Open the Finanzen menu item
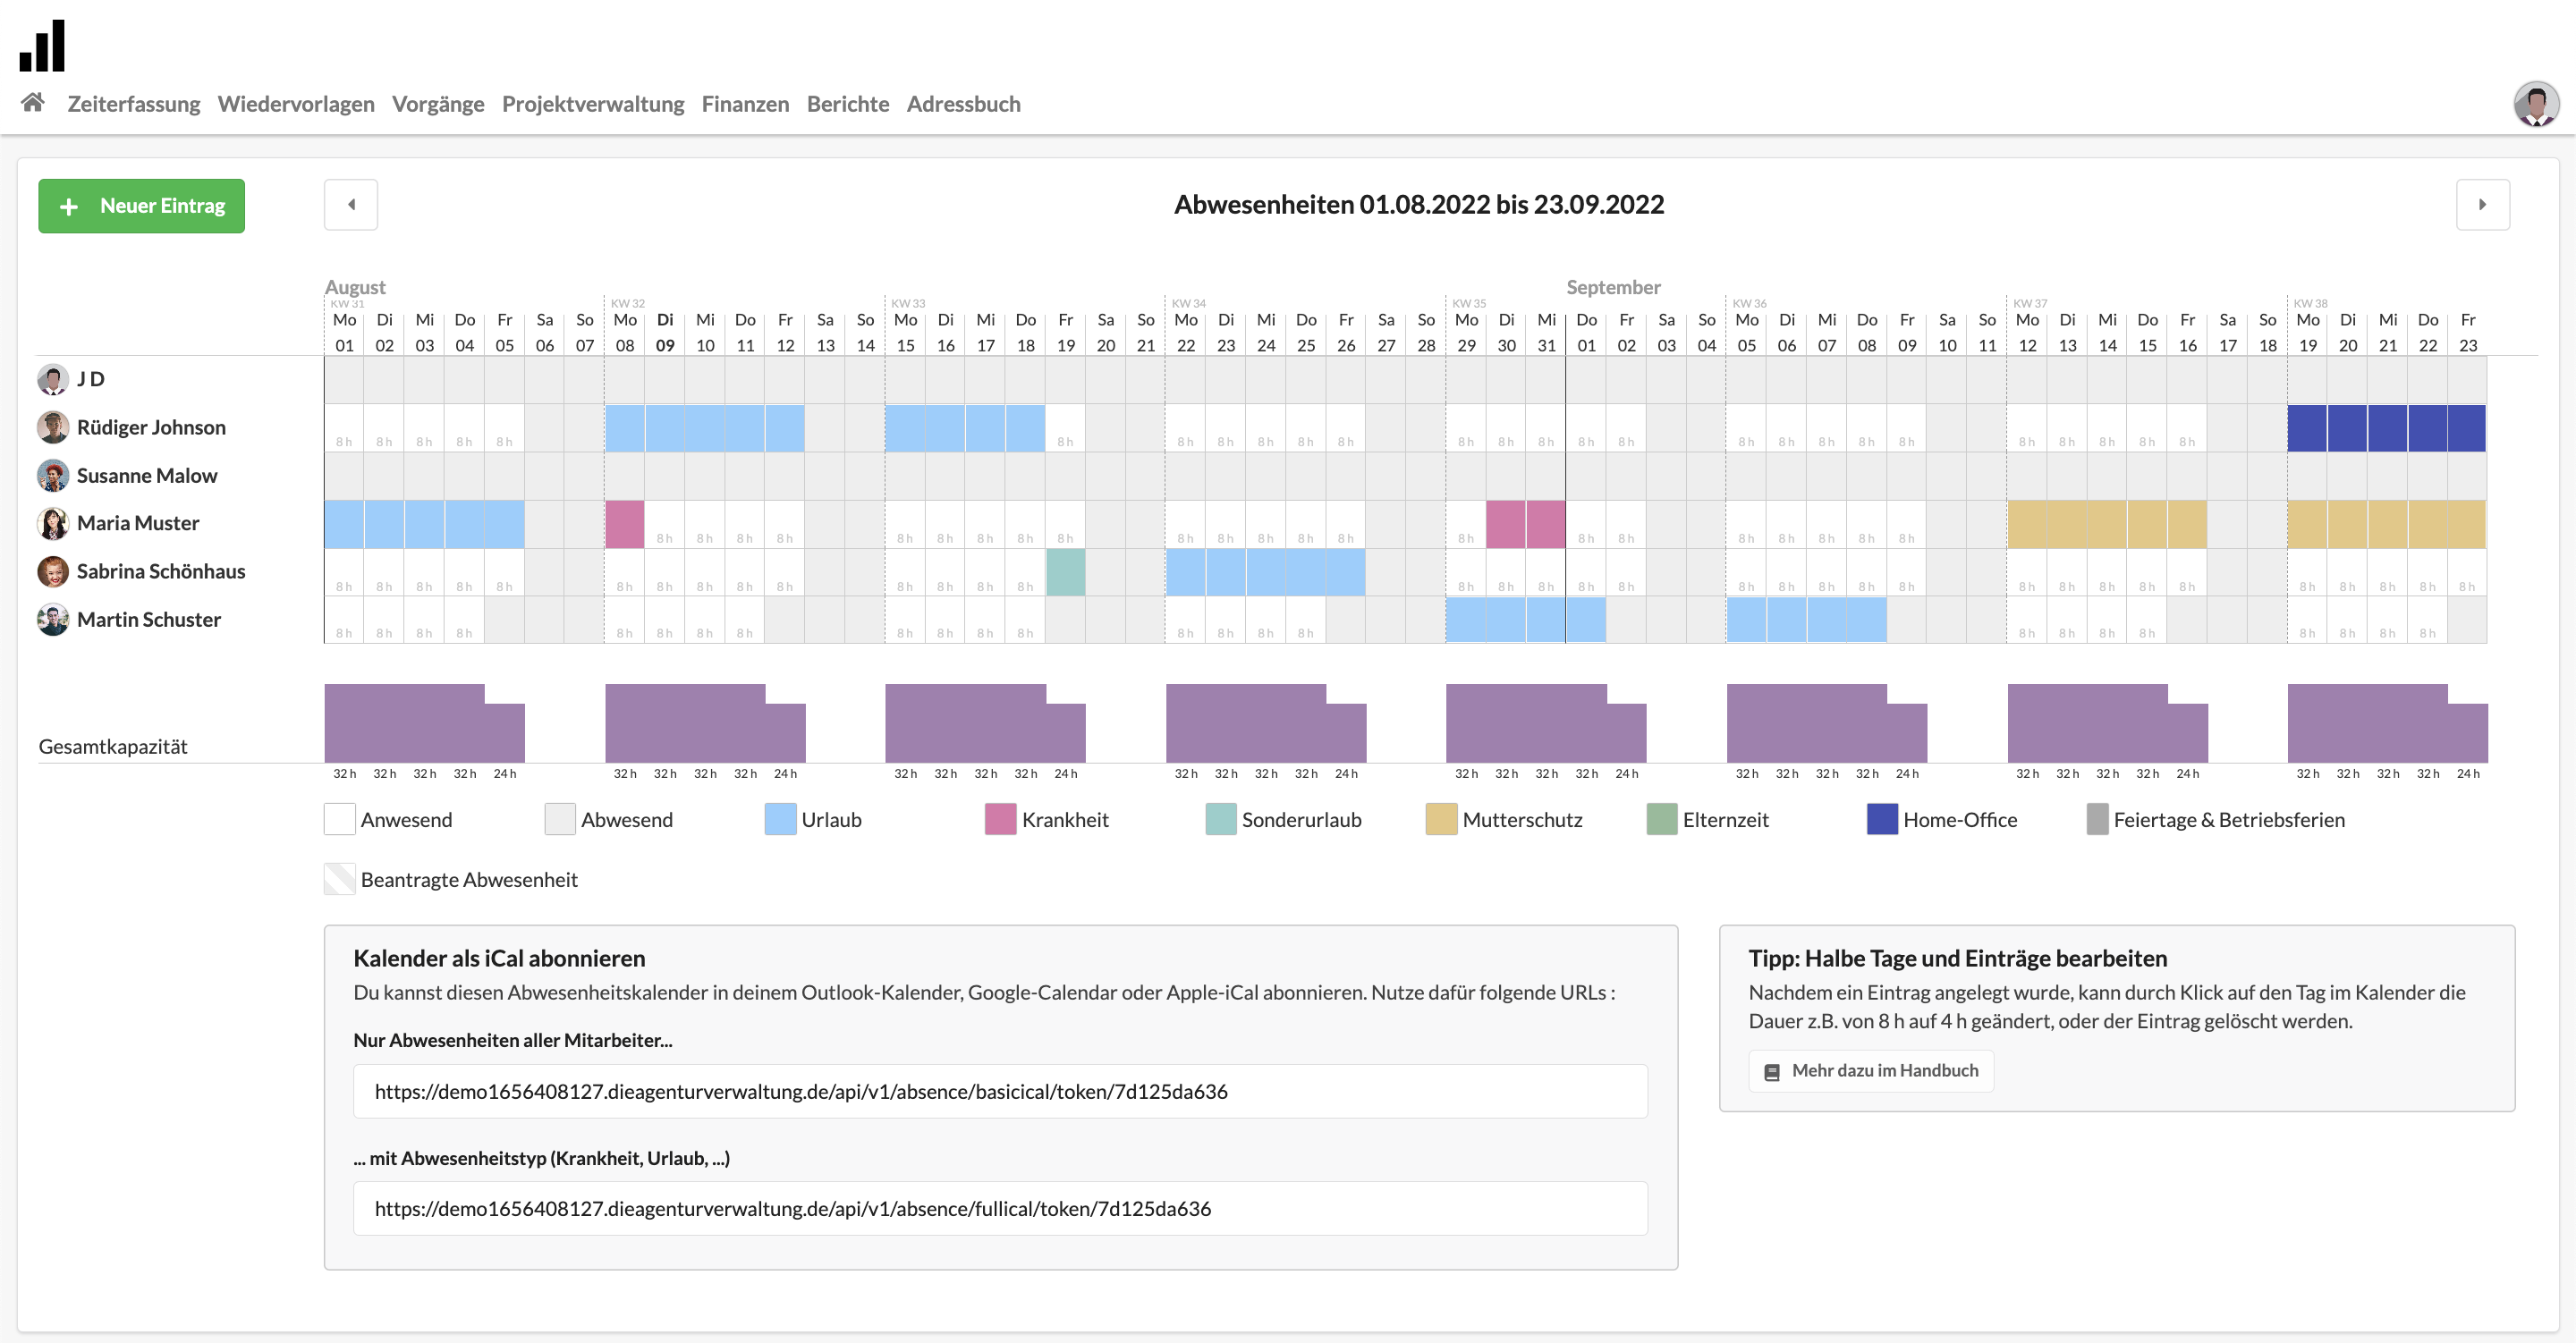The height and width of the screenshot is (1343, 2576). coord(745,104)
